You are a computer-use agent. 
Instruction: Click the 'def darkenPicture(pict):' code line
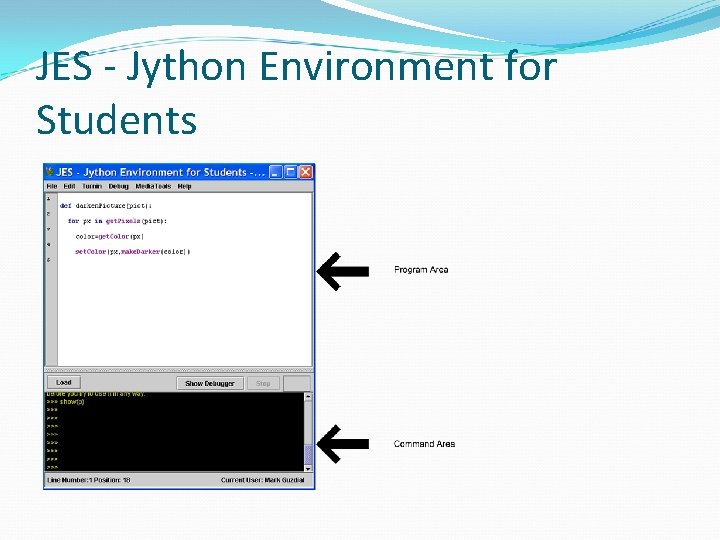pos(106,206)
